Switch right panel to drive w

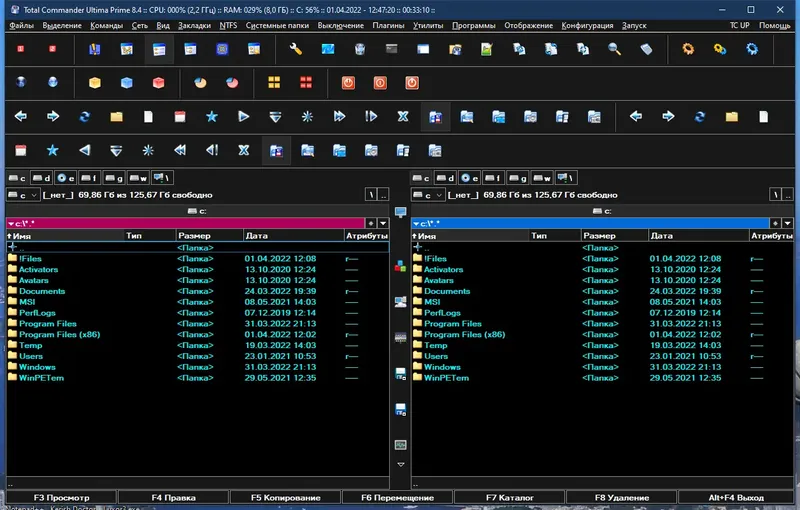coord(542,178)
